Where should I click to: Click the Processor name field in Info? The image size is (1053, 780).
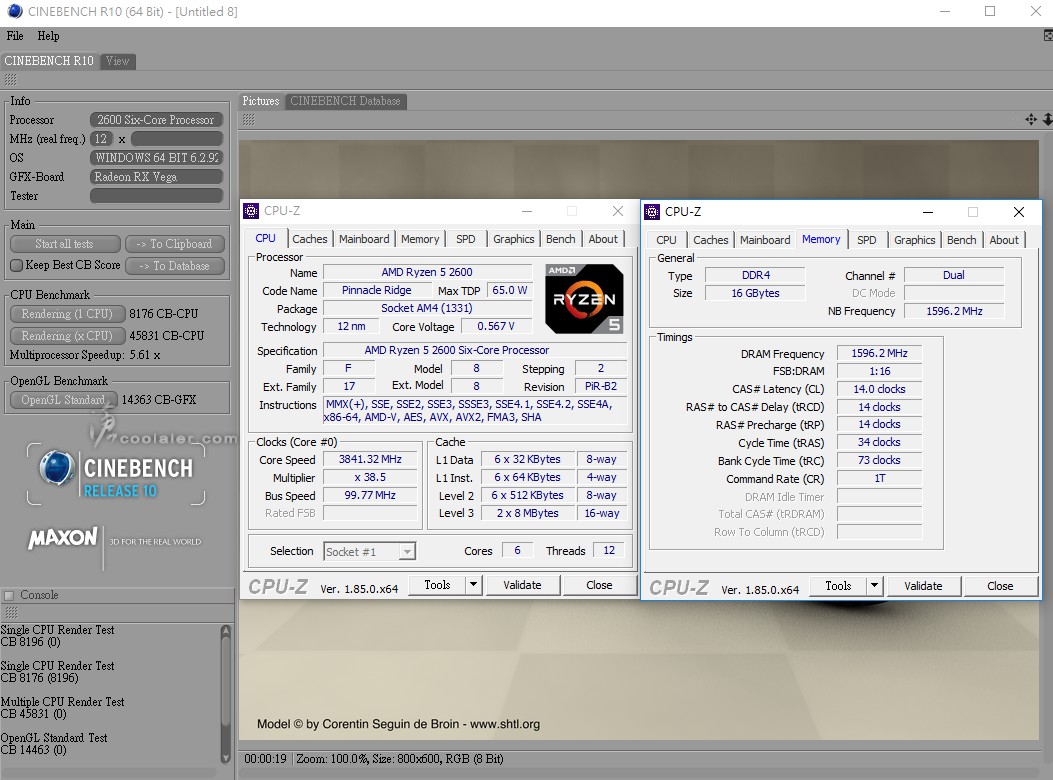click(156, 120)
